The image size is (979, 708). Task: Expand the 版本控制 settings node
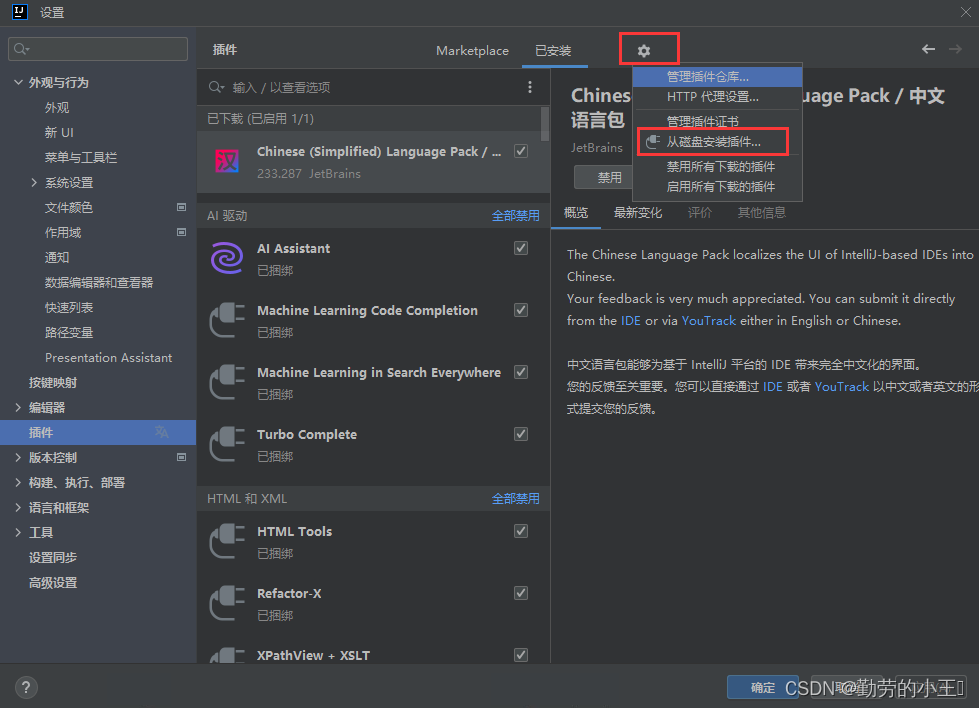point(18,457)
